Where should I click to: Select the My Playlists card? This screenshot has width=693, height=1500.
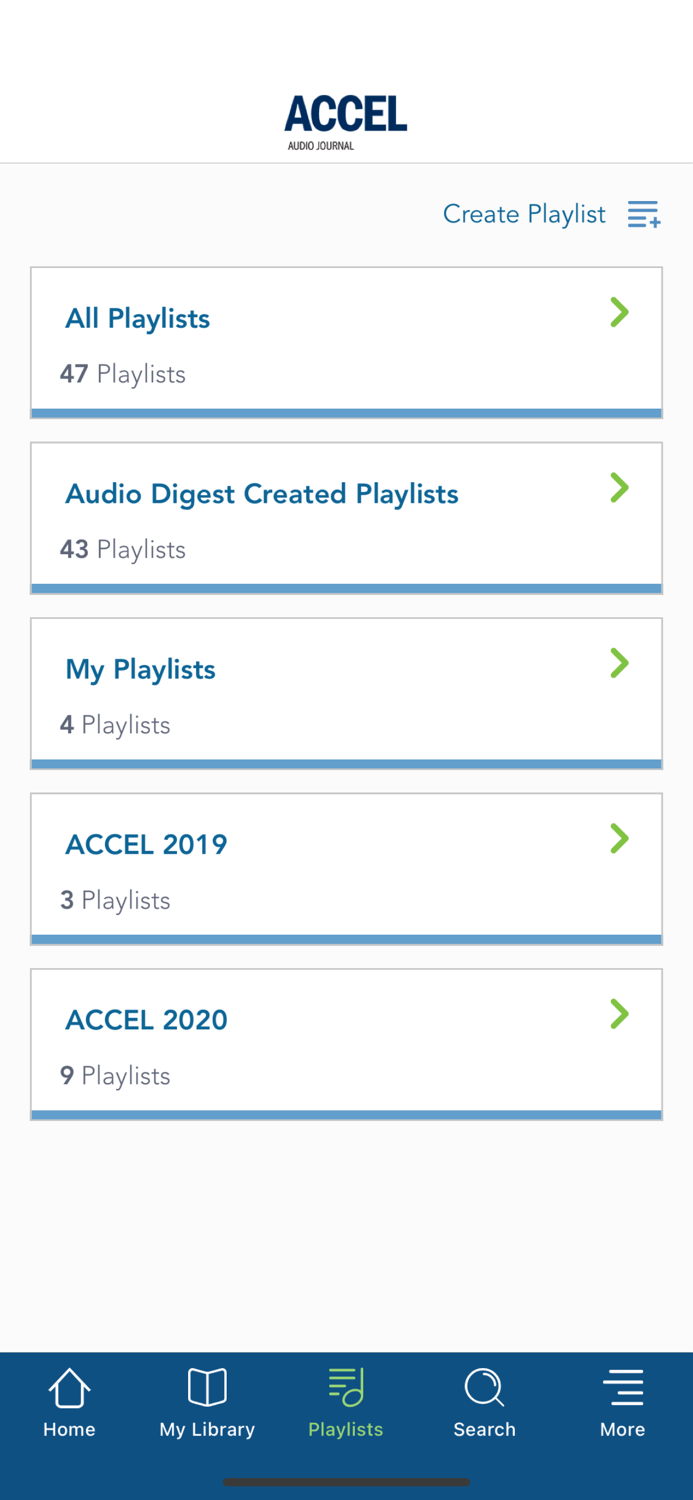tap(346, 691)
